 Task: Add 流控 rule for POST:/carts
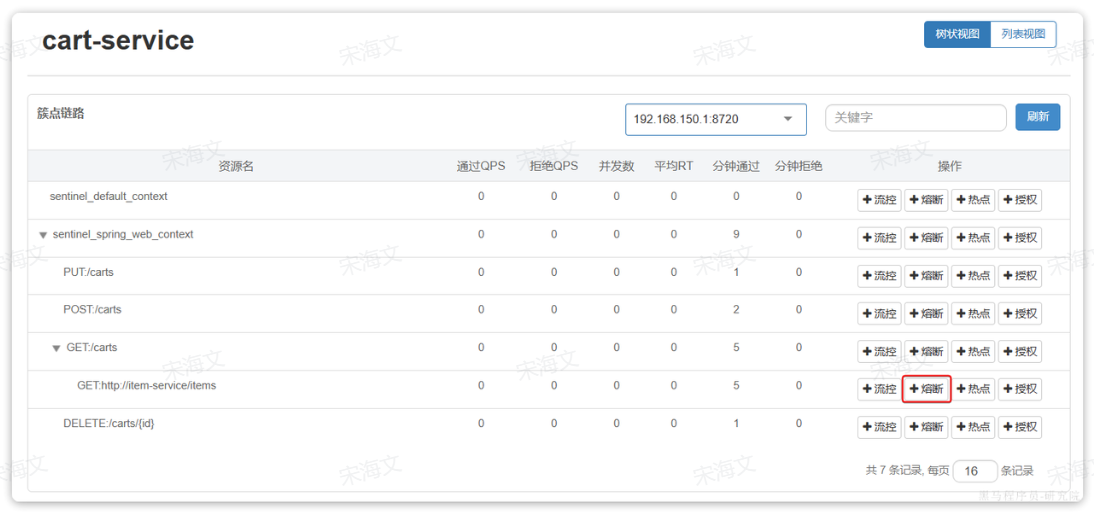pos(879,313)
